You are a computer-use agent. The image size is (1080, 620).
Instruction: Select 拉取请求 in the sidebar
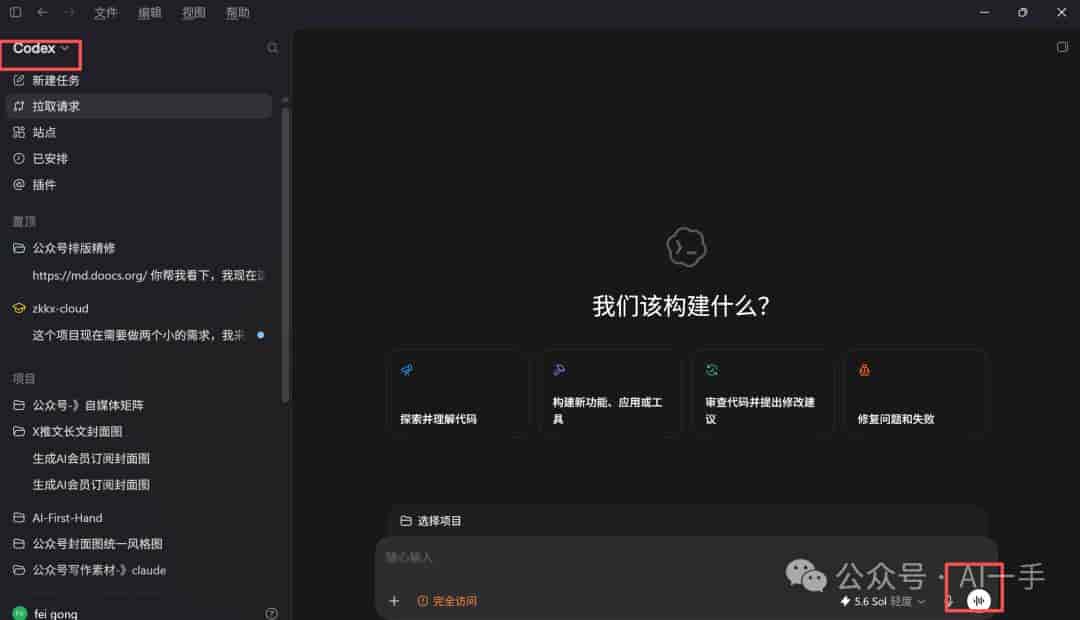pyautogui.click(x=138, y=106)
